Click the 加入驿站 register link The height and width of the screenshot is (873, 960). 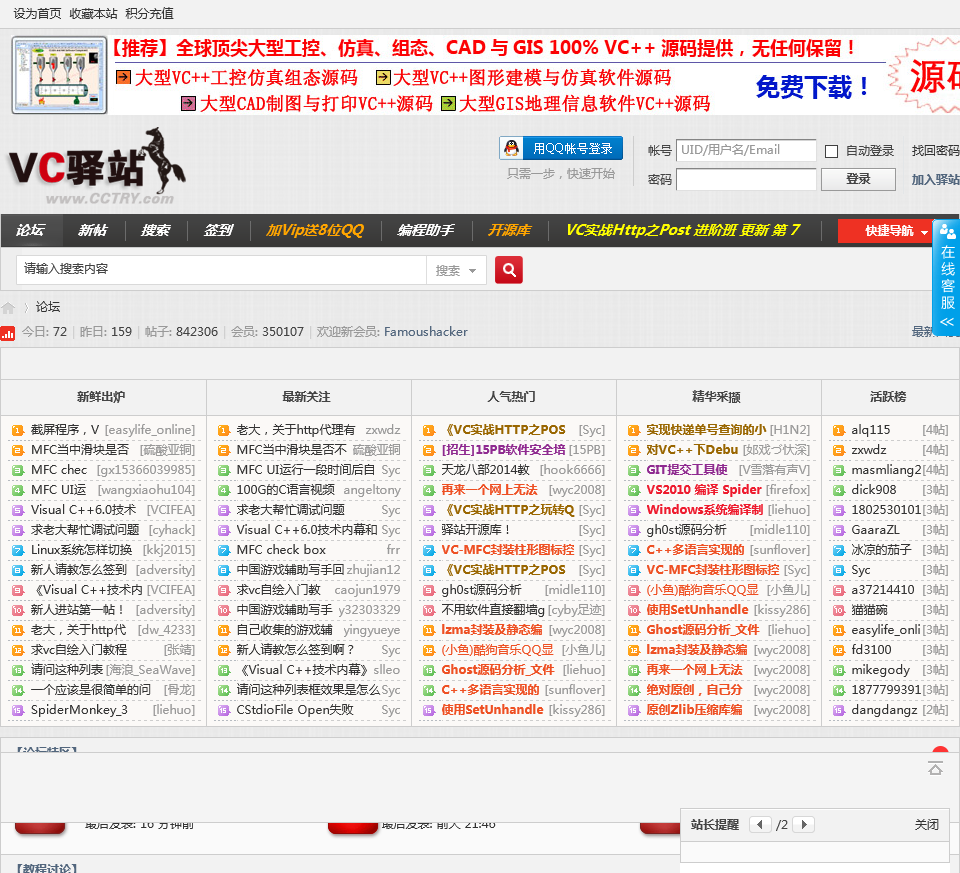tap(935, 179)
